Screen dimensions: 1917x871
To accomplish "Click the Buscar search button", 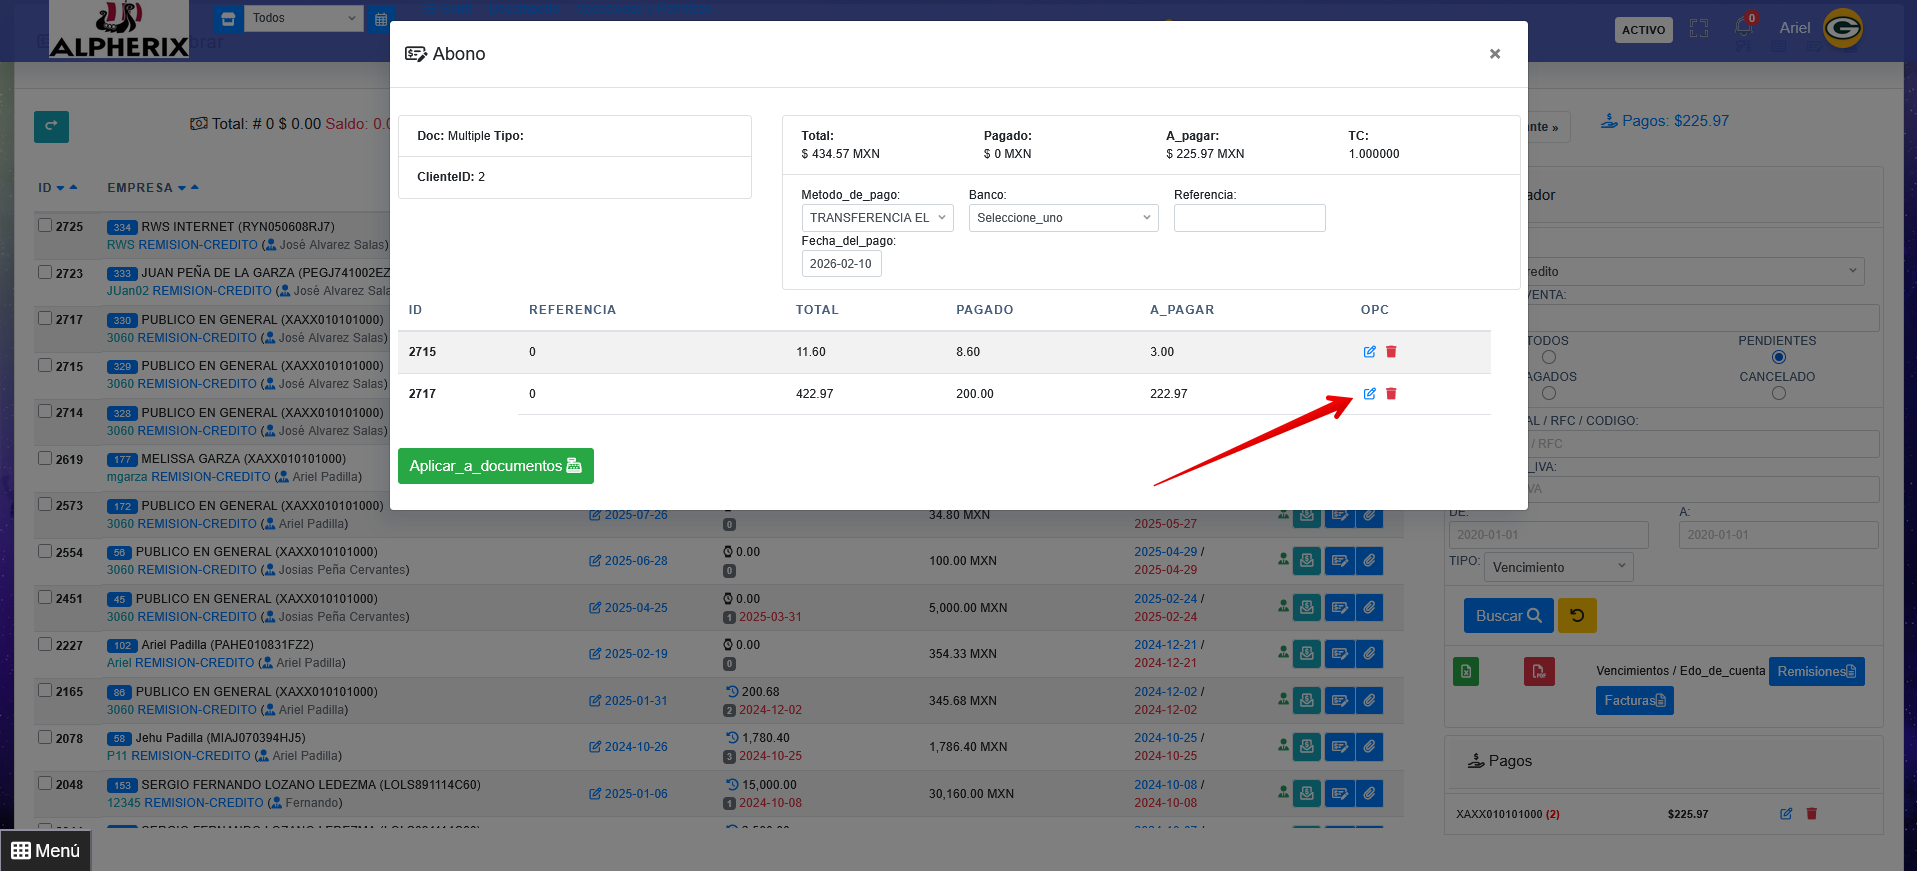I will click(1508, 616).
